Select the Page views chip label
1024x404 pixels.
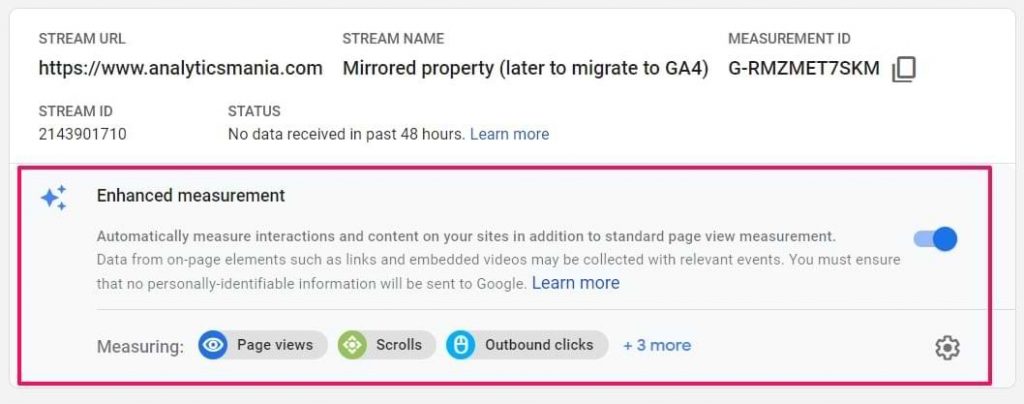click(x=274, y=345)
